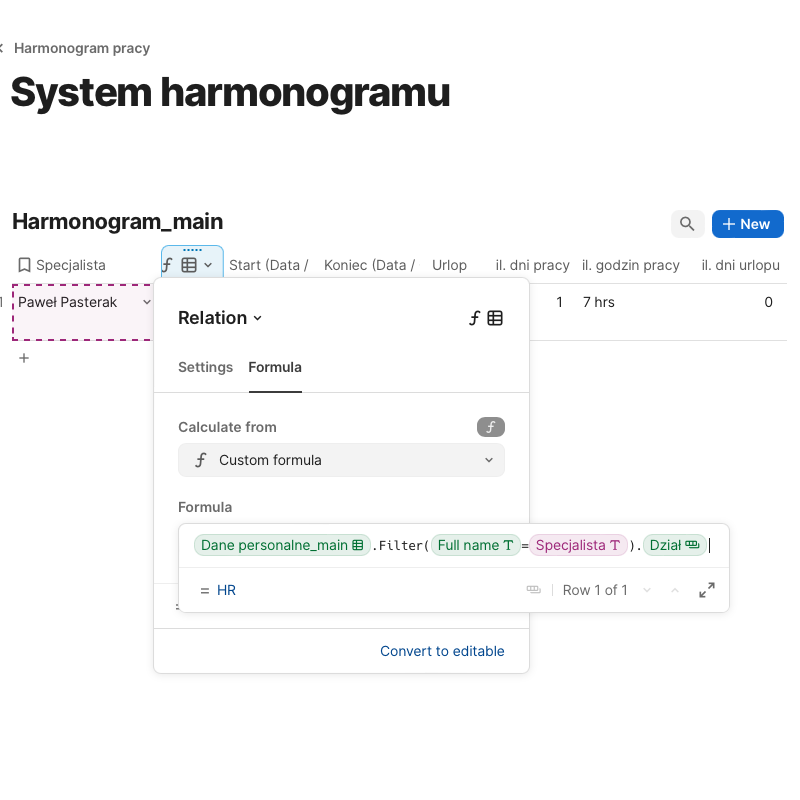Click the search magnifier icon
Viewport: 800px width, 800px height.
[x=687, y=224]
